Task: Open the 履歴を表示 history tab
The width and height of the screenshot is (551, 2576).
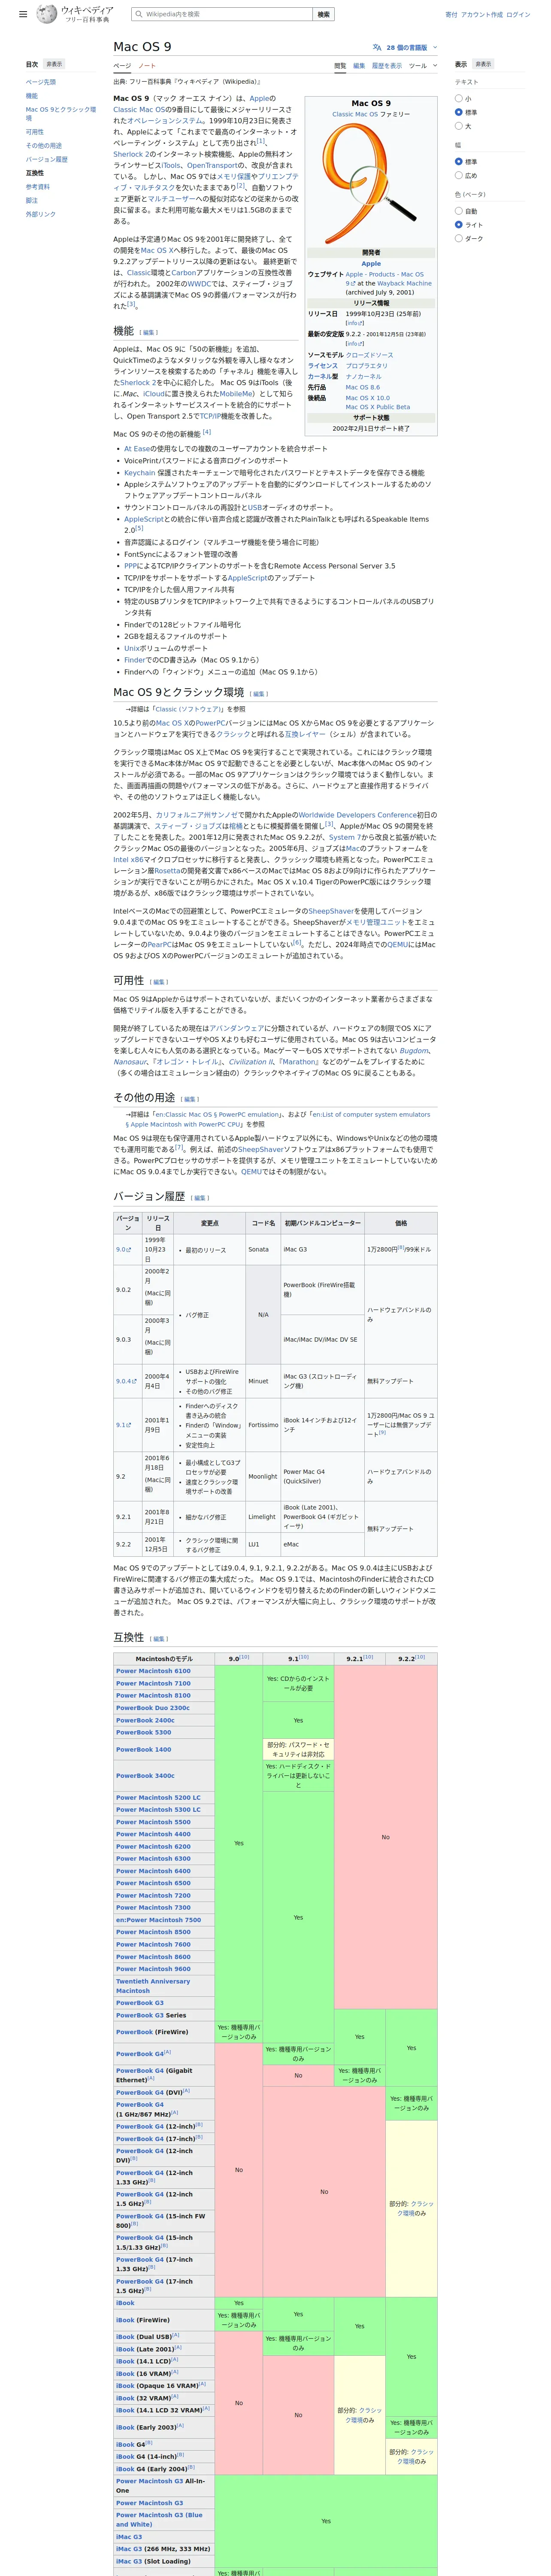Action: coord(387,66)
